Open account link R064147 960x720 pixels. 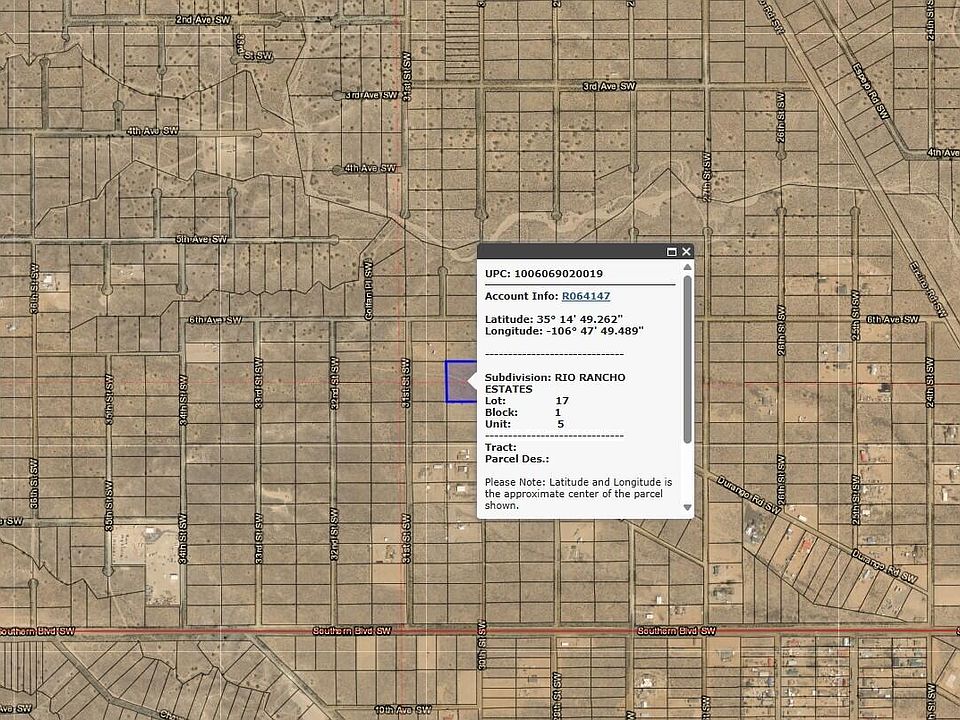(x=585, y=296)
